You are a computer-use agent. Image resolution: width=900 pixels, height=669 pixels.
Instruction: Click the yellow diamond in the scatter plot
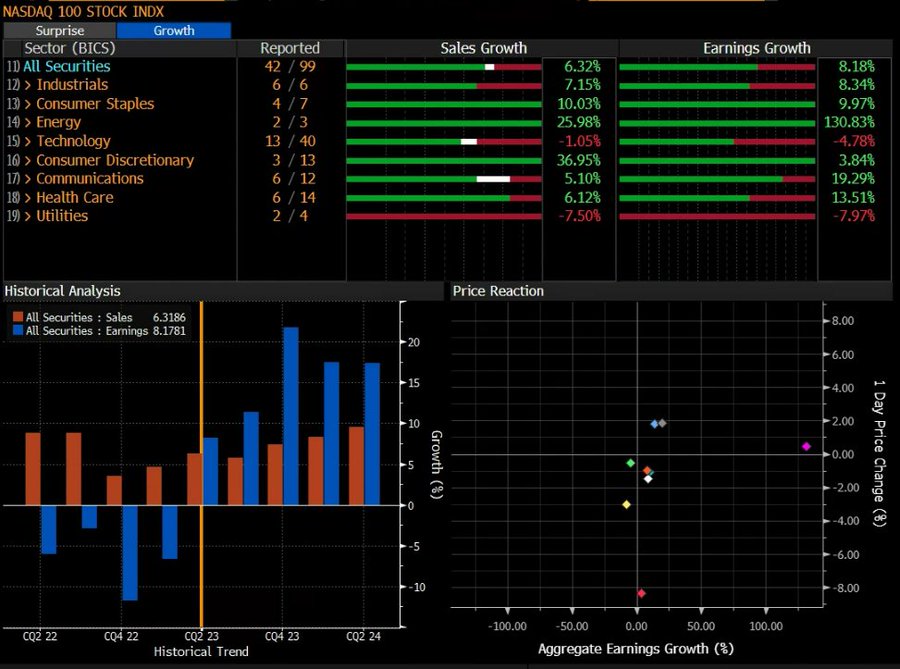[x=627, y=504]
